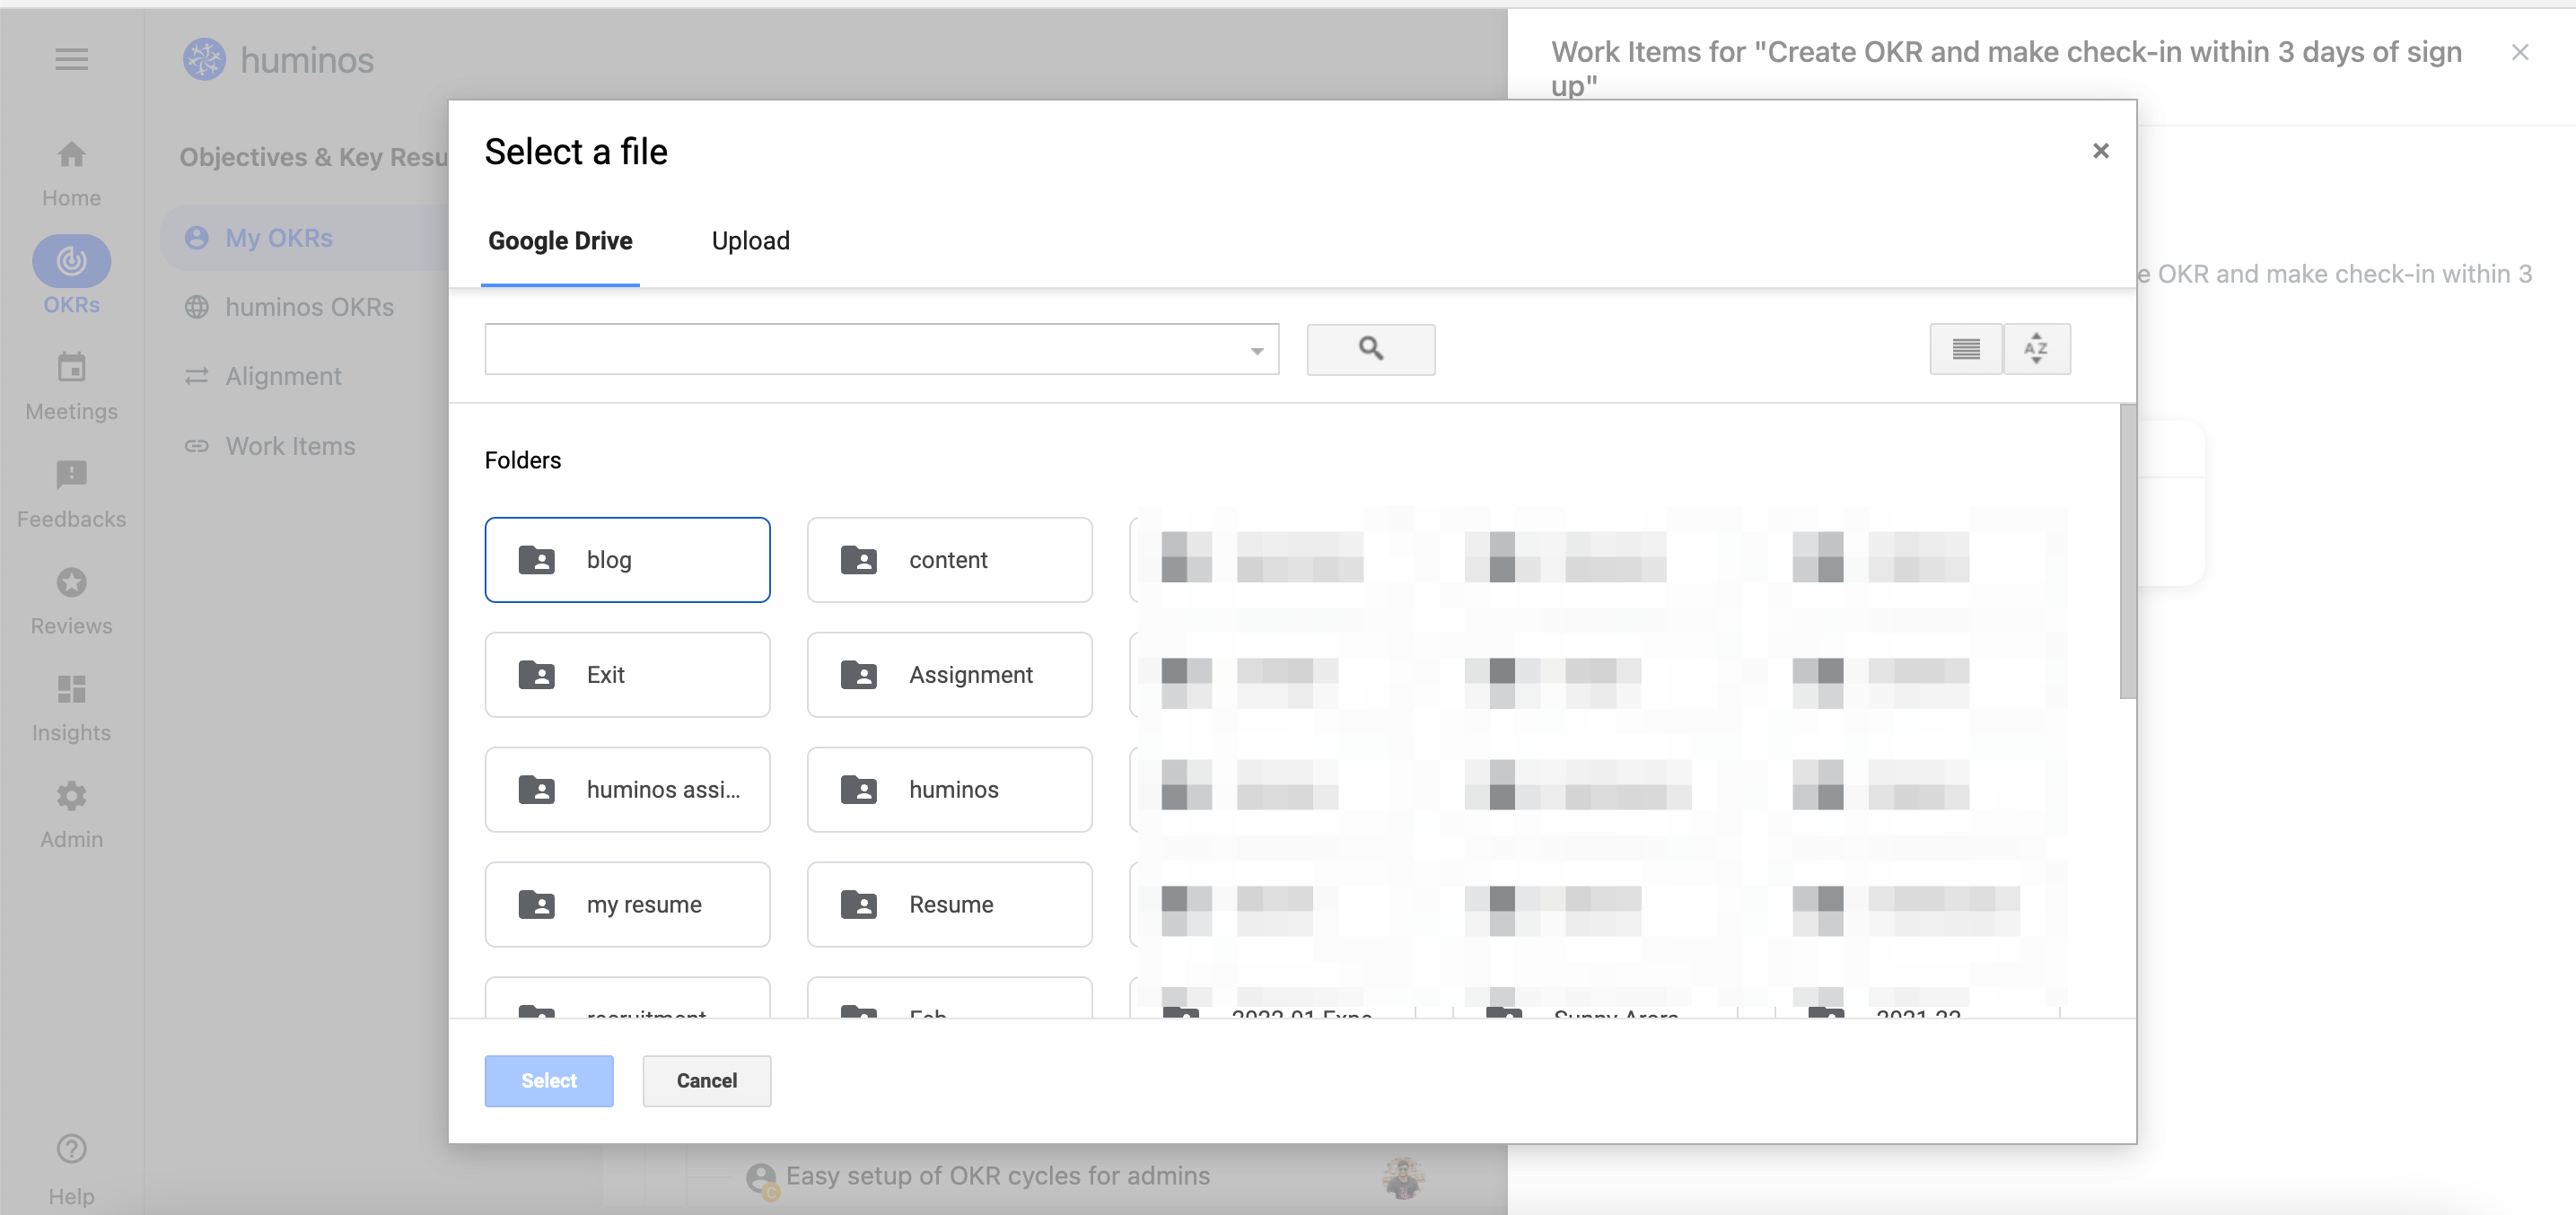Open Insights dashboard icon
Image resolution: width=2576 pixels, height=1215 pixels.
(71, 689)
